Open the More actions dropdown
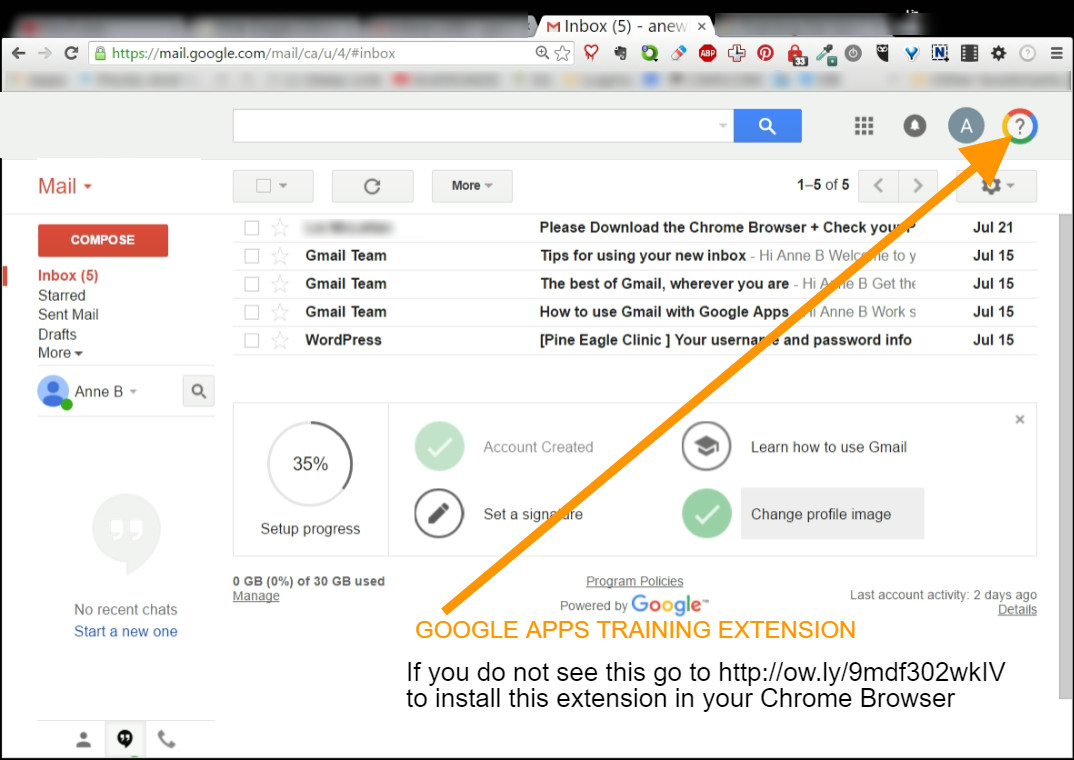Screen dimensions: 1074x760 pos(472,186)
